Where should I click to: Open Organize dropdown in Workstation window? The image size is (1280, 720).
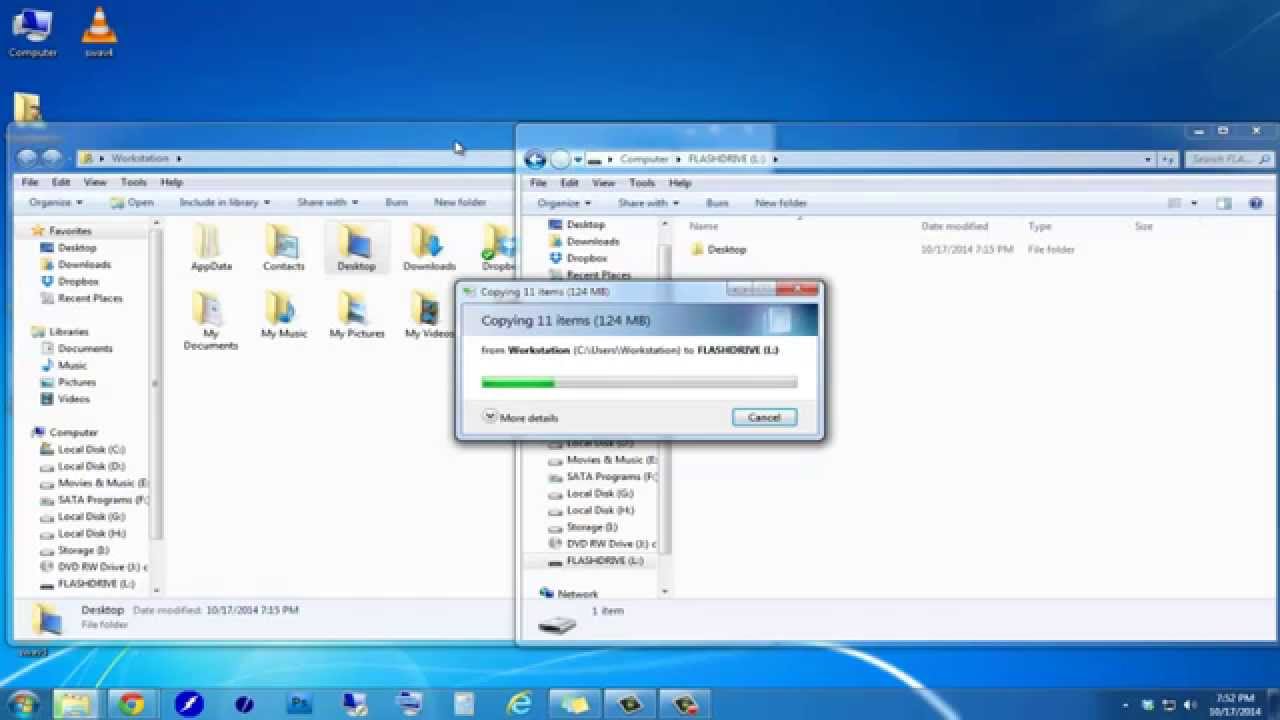pos(55,202)
